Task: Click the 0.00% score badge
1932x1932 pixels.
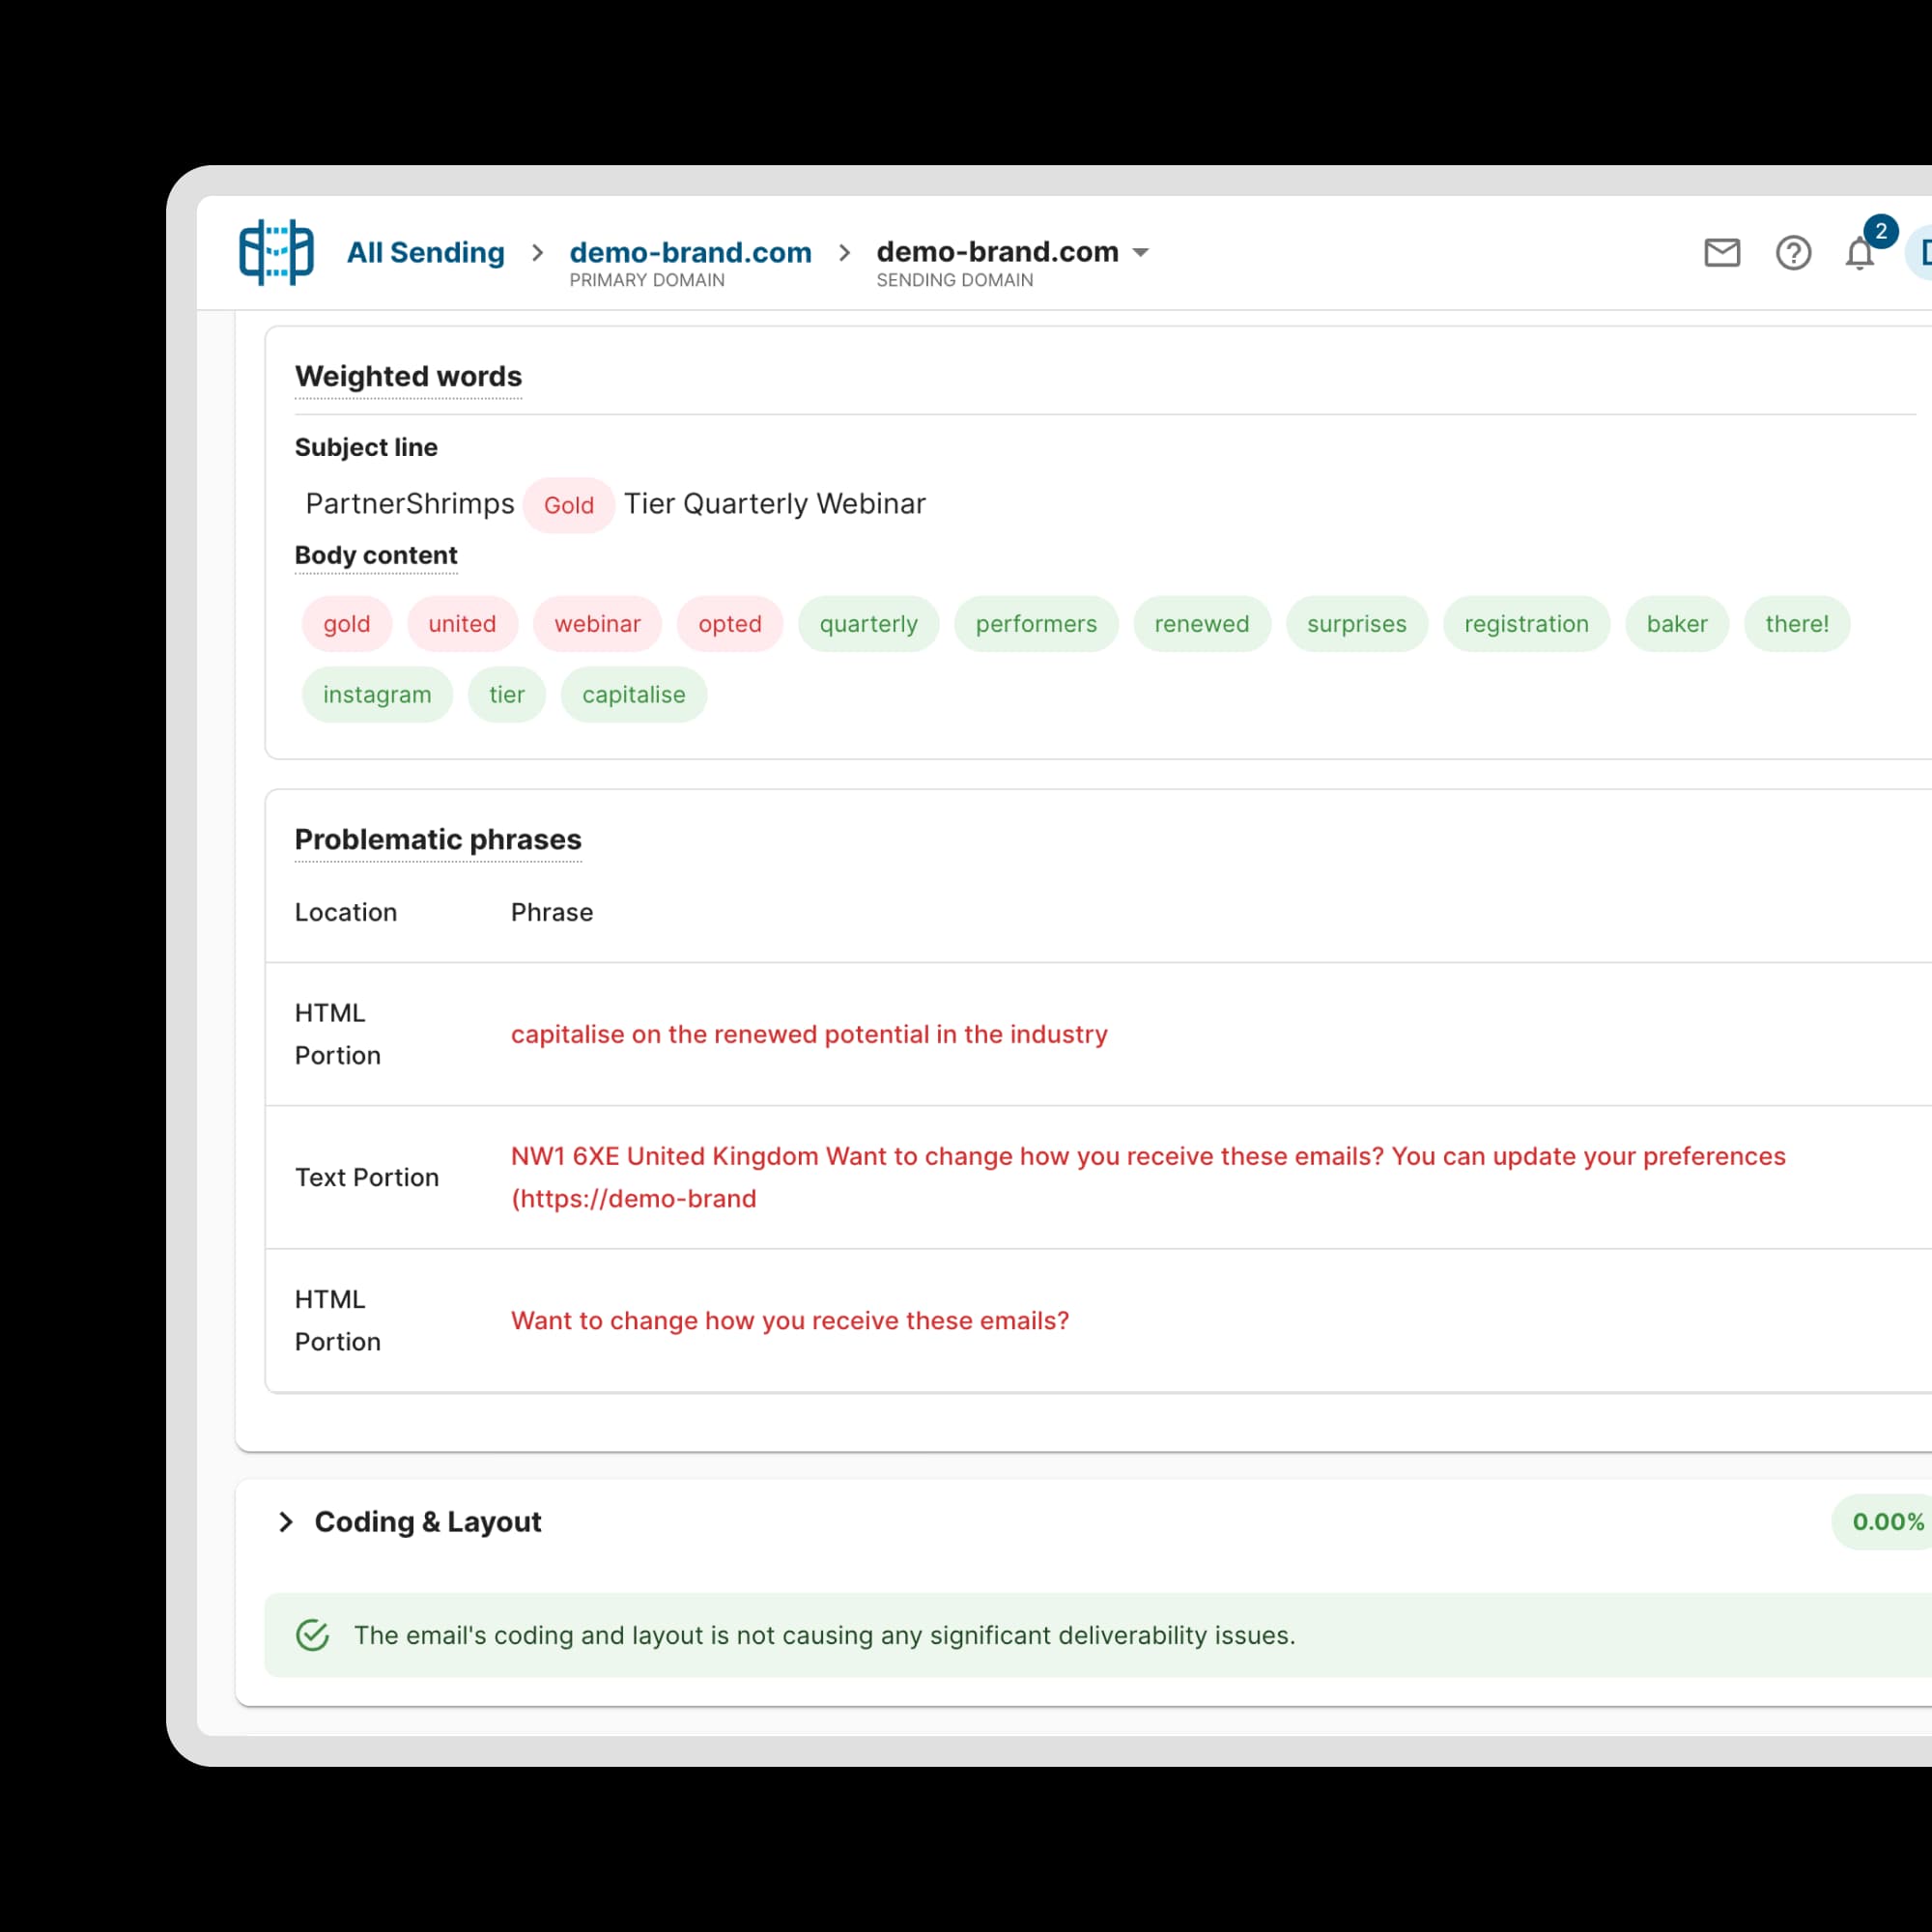Action: [x=1886, y=1522]
